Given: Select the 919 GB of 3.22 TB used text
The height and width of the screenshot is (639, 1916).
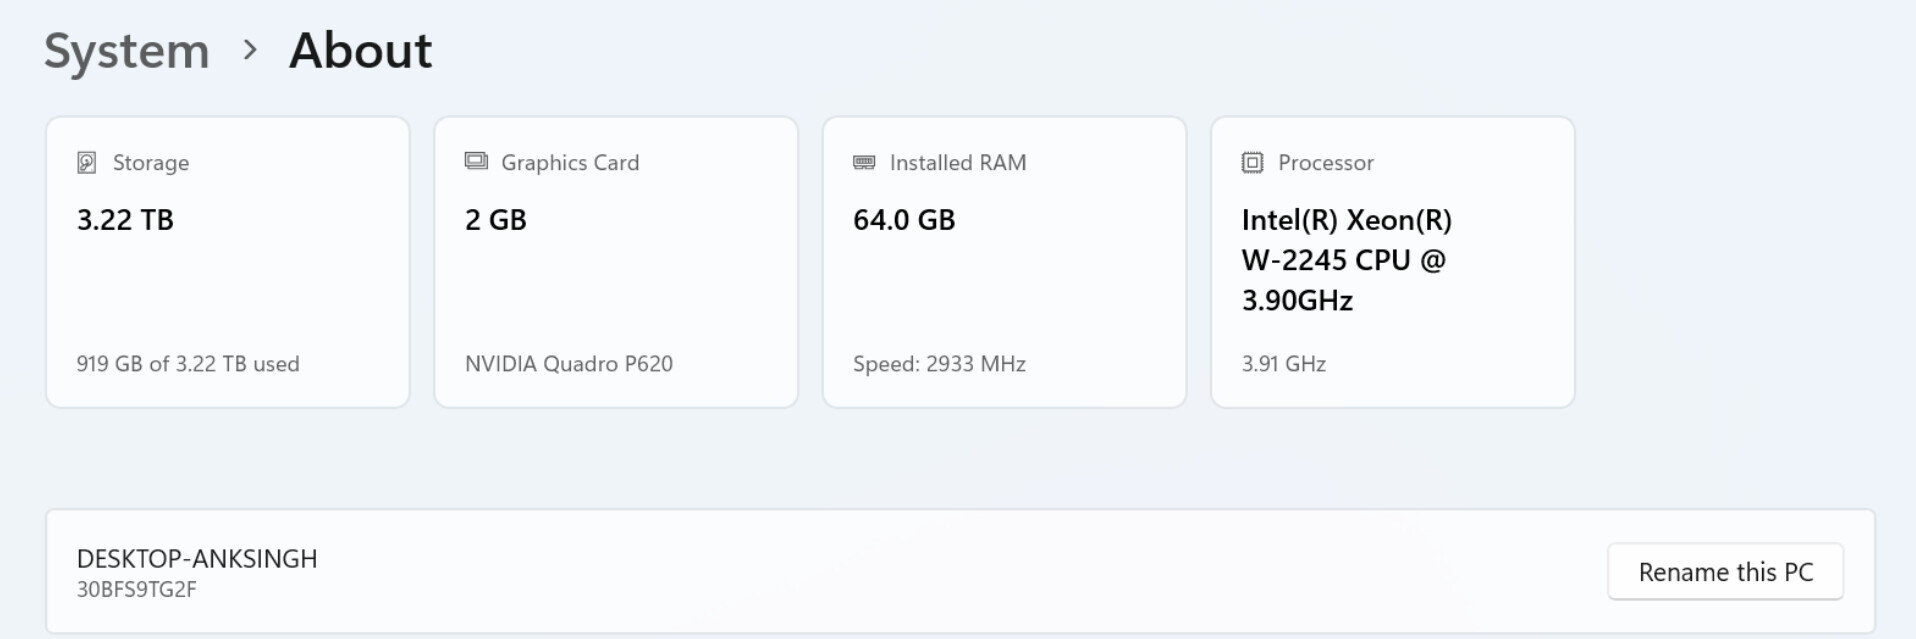Looking at the screenshot, I should pyautogui.click(x=188, y=364).
